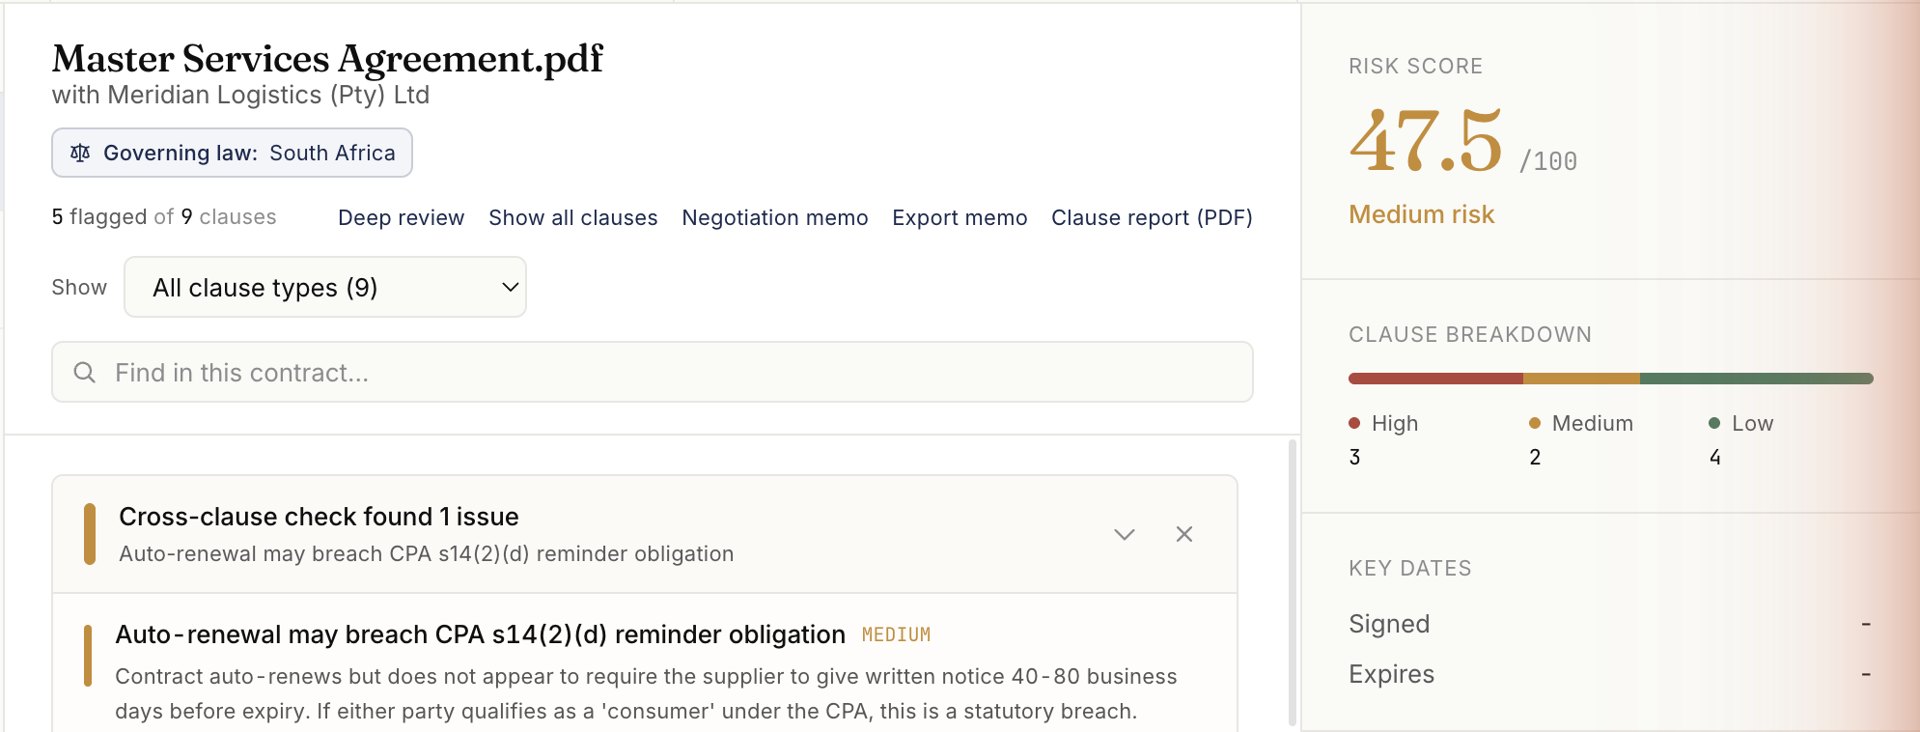Viewport: 1920px width, 732px height.
Task: Click the clause list vertical scrollbar
Action: 1292,582
